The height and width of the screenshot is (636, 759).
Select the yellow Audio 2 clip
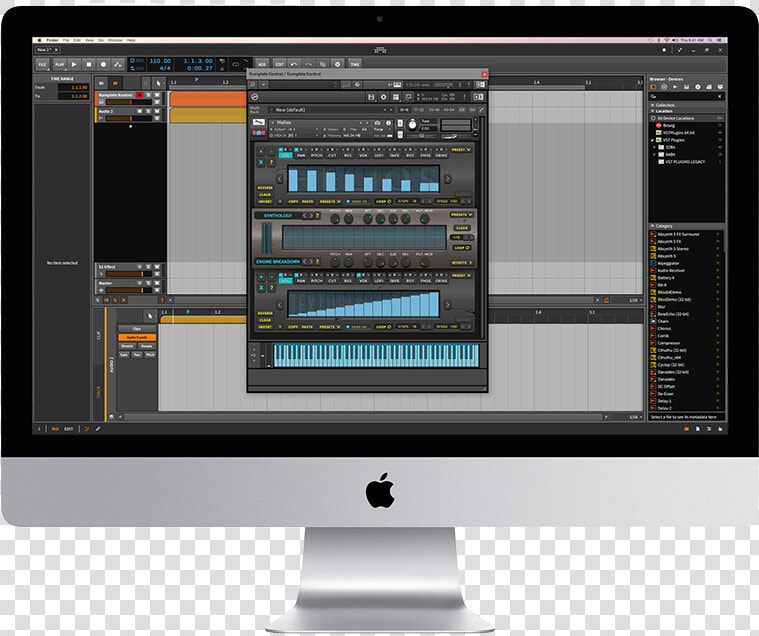point(208,115)
